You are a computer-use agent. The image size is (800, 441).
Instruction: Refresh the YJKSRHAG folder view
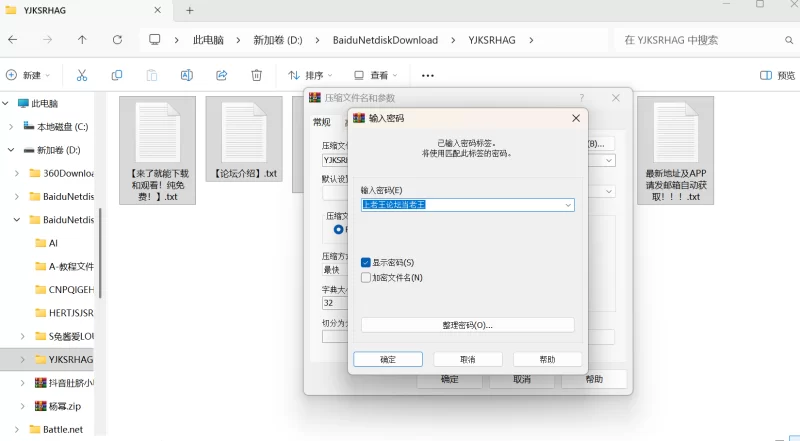(117, 40)
